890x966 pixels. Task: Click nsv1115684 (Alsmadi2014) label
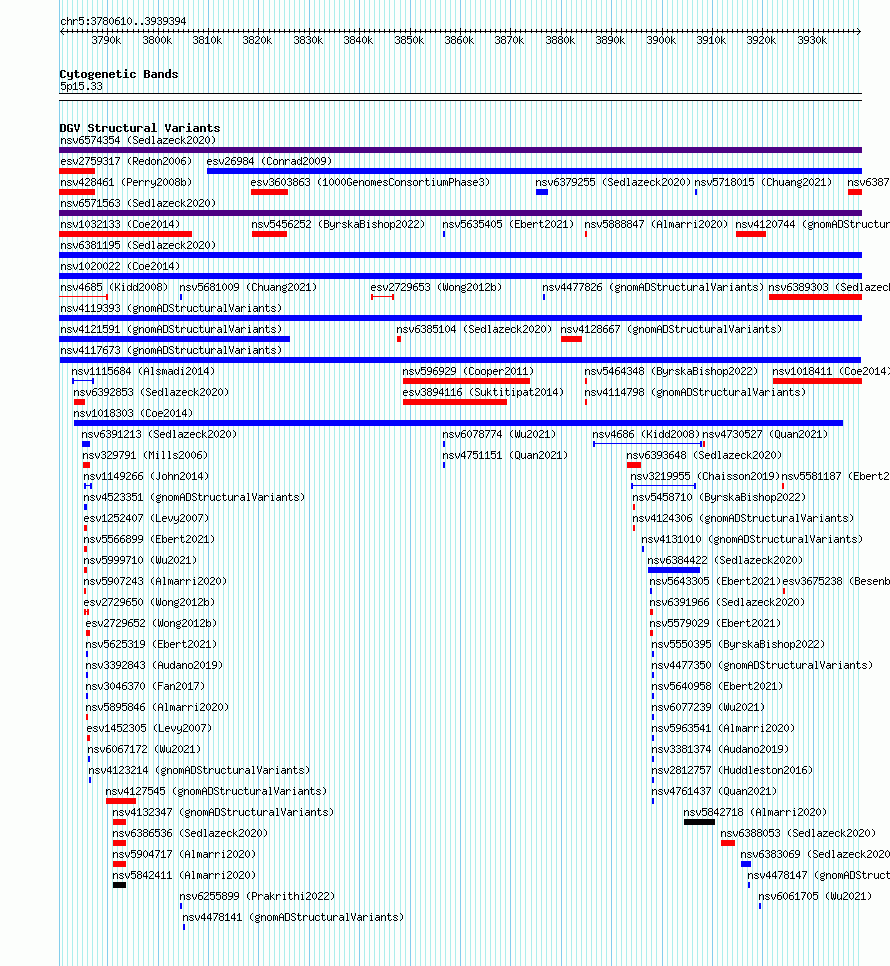point(143,371)
